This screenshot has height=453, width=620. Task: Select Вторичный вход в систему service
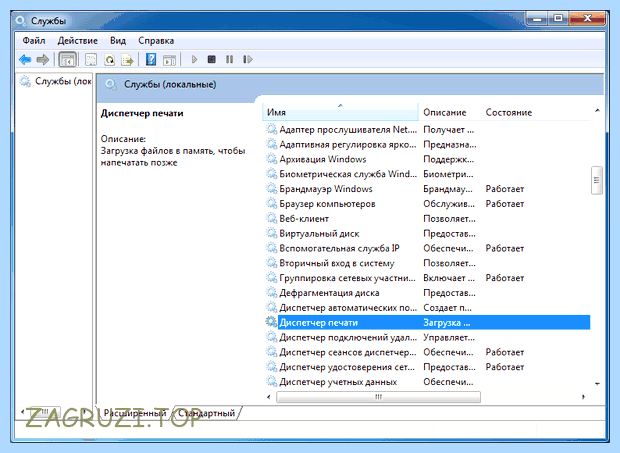point(337,263)
